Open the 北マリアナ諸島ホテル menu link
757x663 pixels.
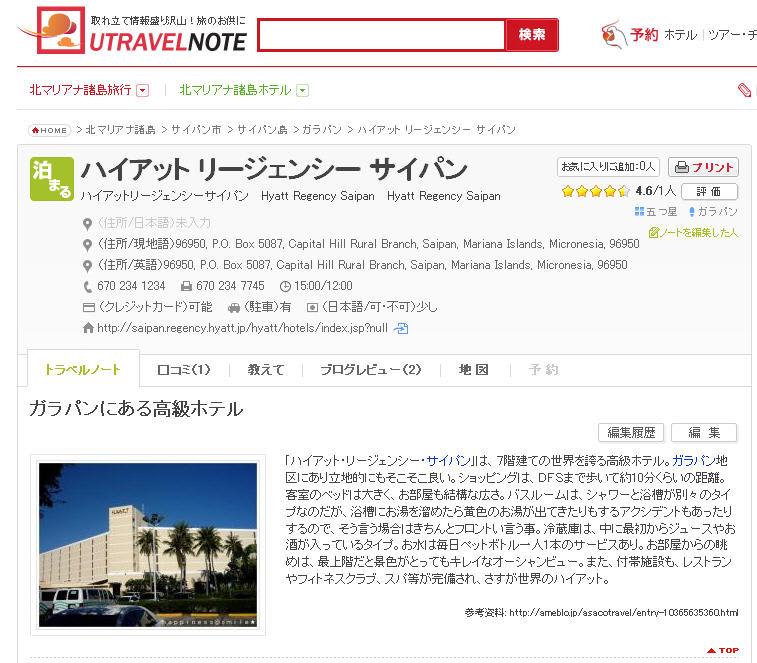point(235,90)
